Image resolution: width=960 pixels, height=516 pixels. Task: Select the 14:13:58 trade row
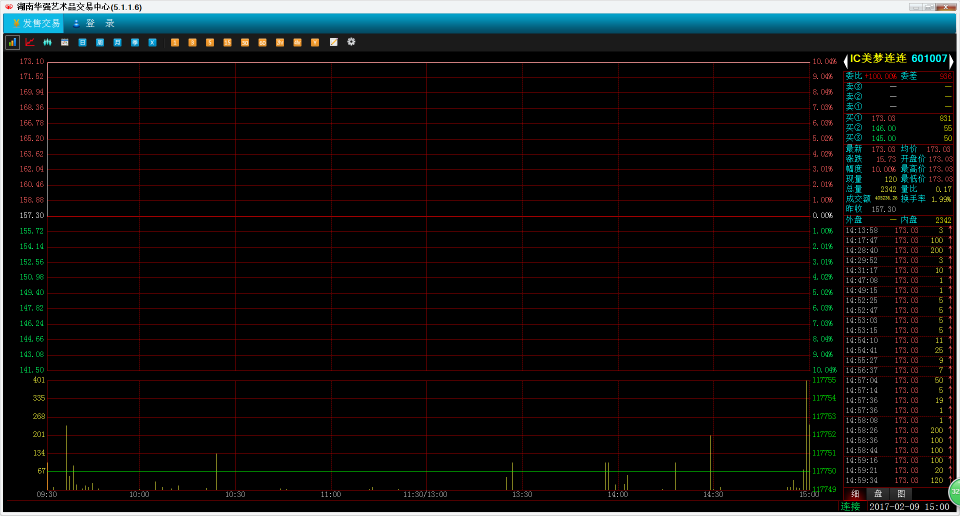(899, 231)
